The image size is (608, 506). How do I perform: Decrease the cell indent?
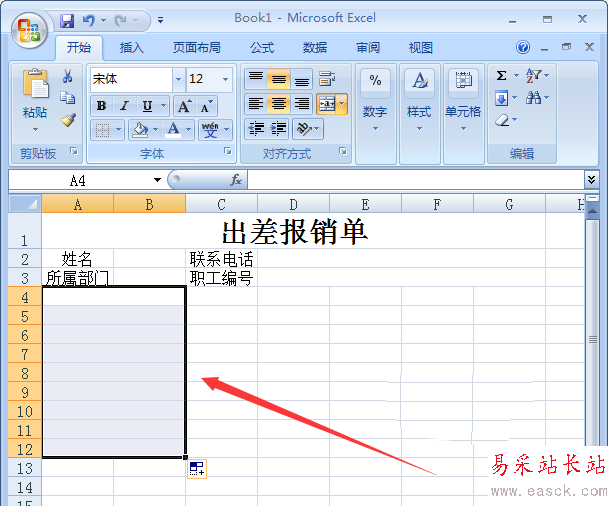pyautogui.click(x=256, y=129)
